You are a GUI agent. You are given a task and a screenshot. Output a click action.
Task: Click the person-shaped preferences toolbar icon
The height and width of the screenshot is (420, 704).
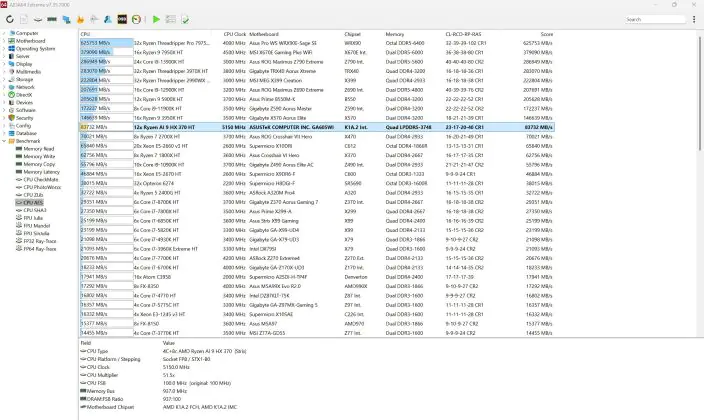click(108, 19)
